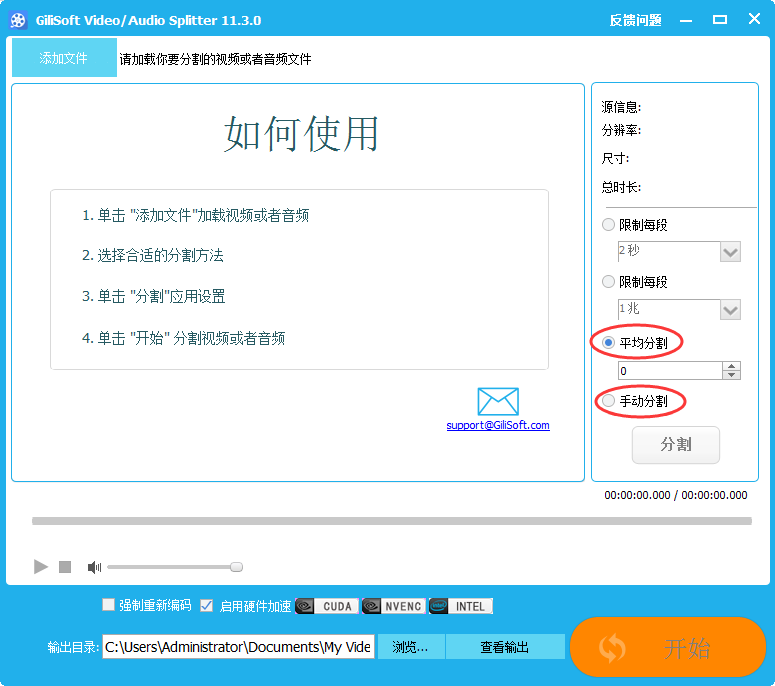Click the 添加文件 button

(64, 58)
